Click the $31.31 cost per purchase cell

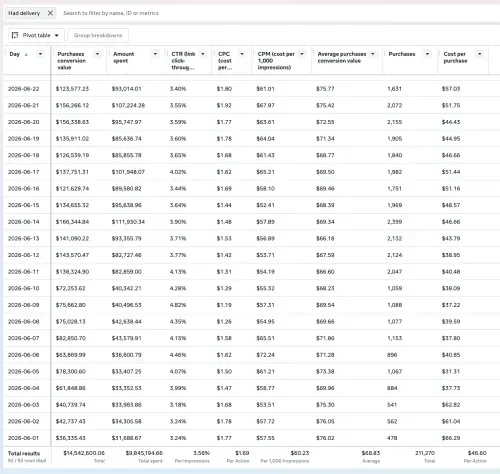pyautogui.click(x=451, y=371)
